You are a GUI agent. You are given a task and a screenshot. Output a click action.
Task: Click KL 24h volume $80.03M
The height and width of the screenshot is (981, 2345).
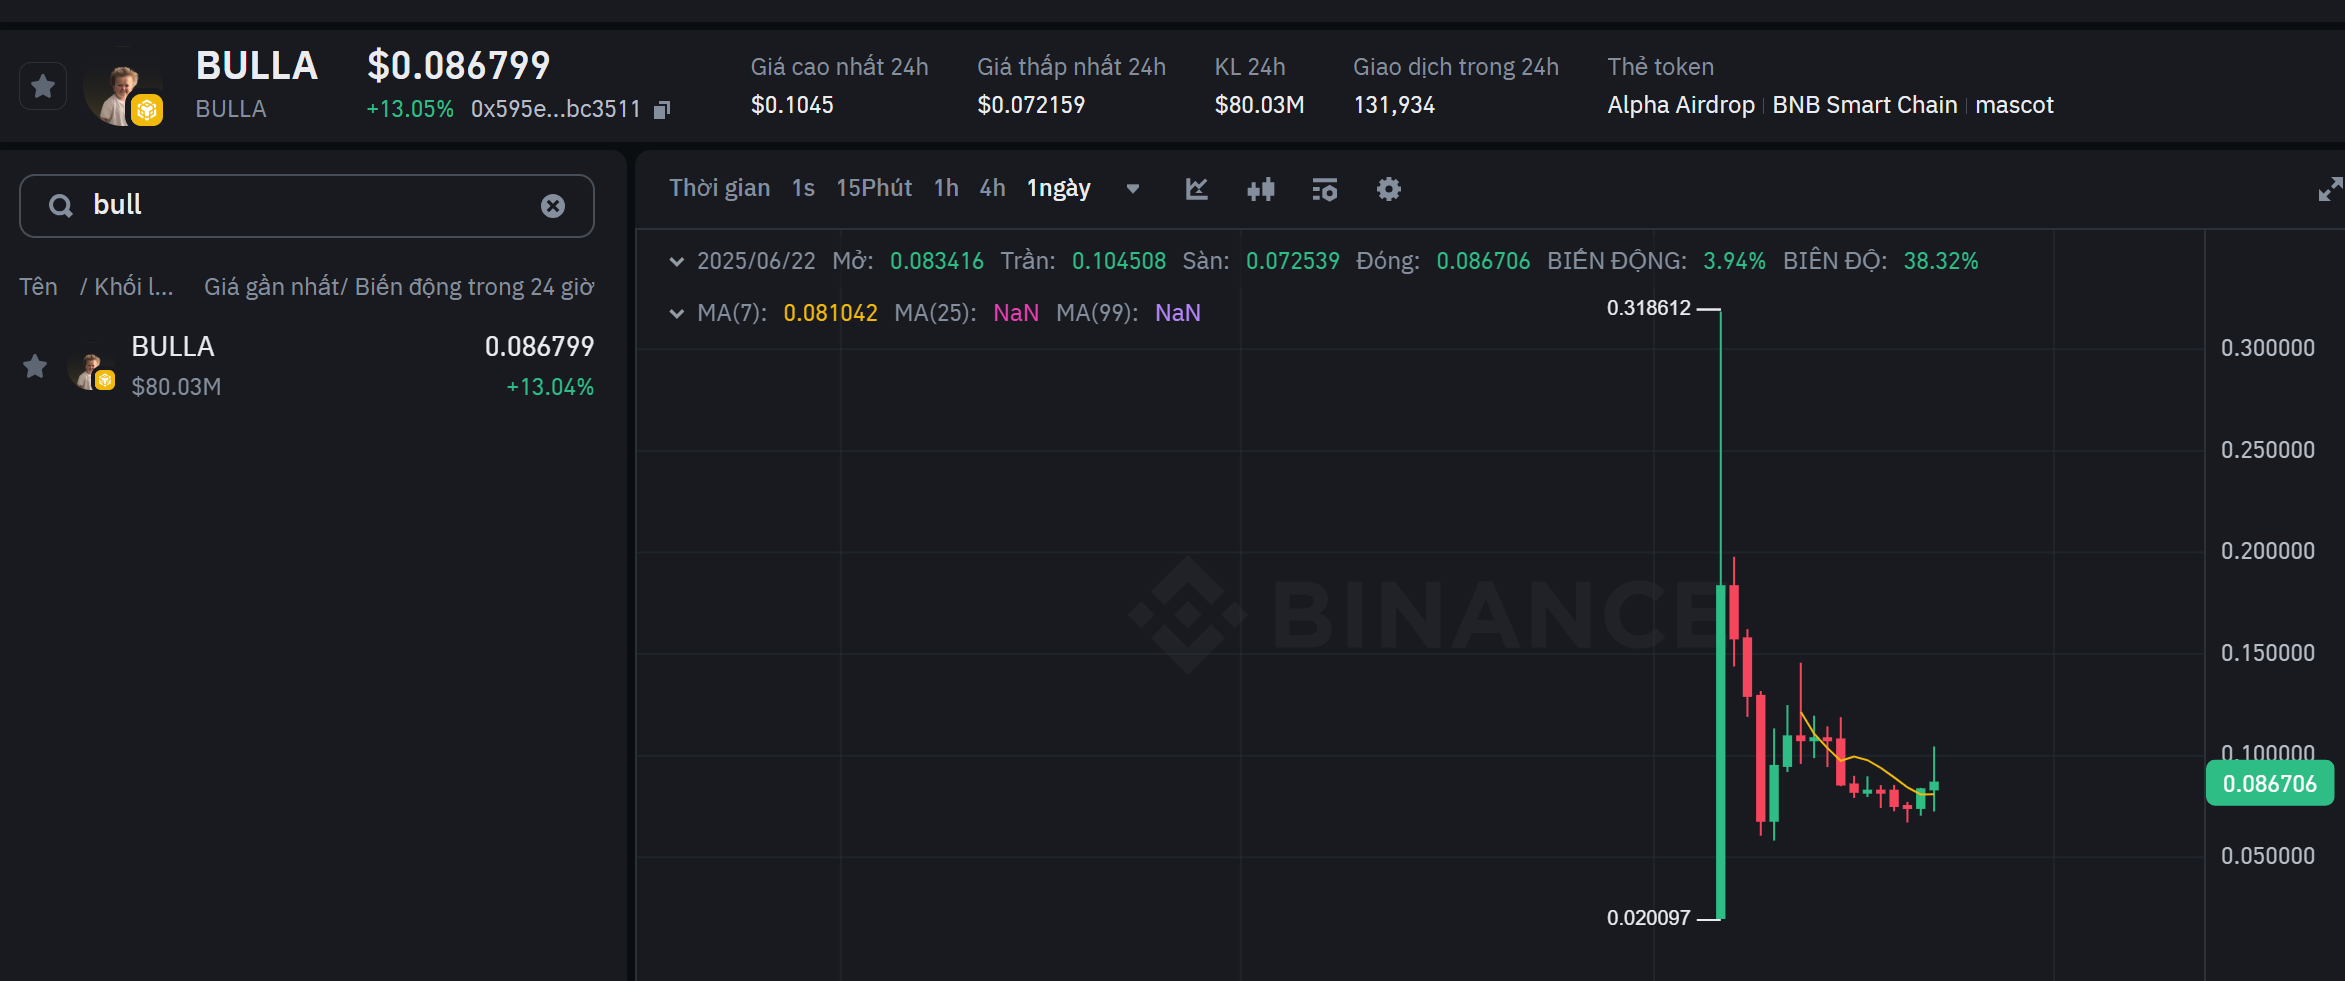(x=1259, y=105)
